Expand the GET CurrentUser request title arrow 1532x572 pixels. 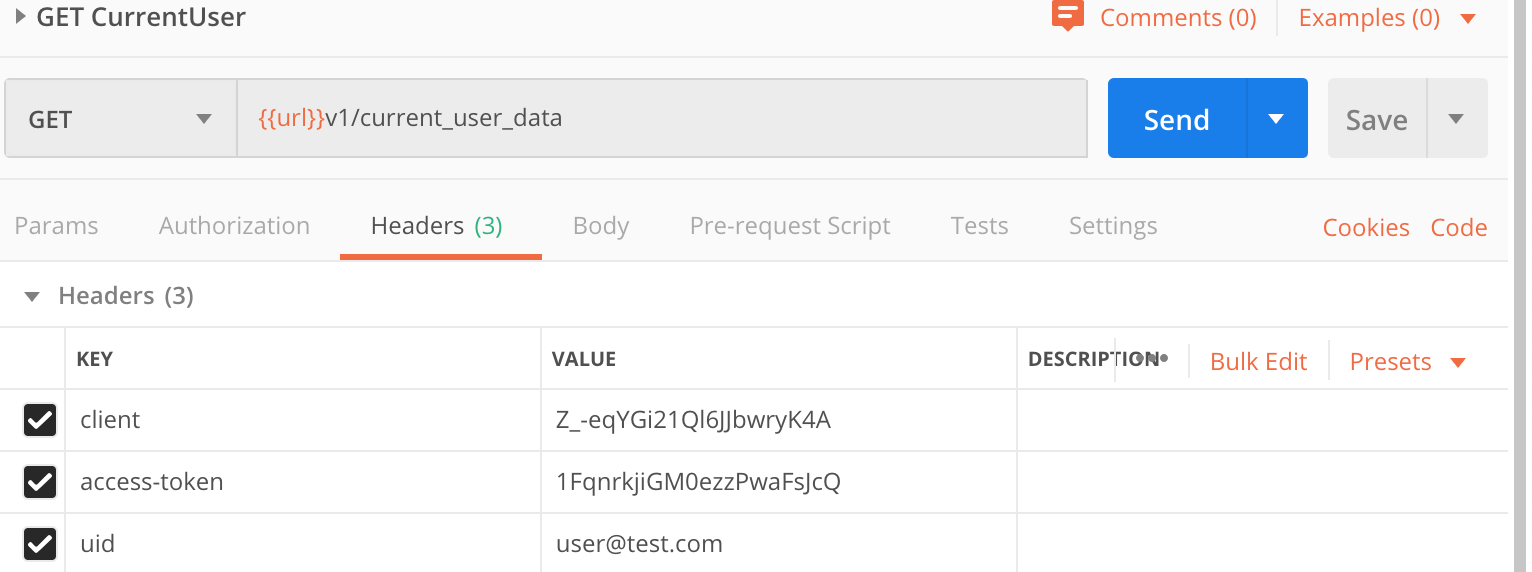click(20, 16)
